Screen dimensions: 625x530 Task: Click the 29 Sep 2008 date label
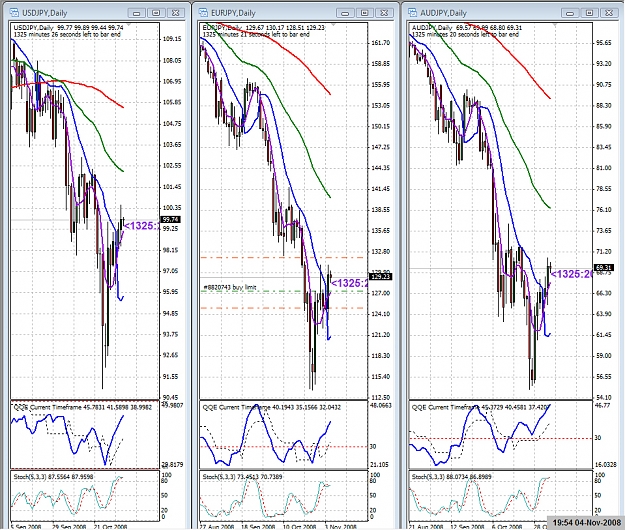(x=69, y=526)
